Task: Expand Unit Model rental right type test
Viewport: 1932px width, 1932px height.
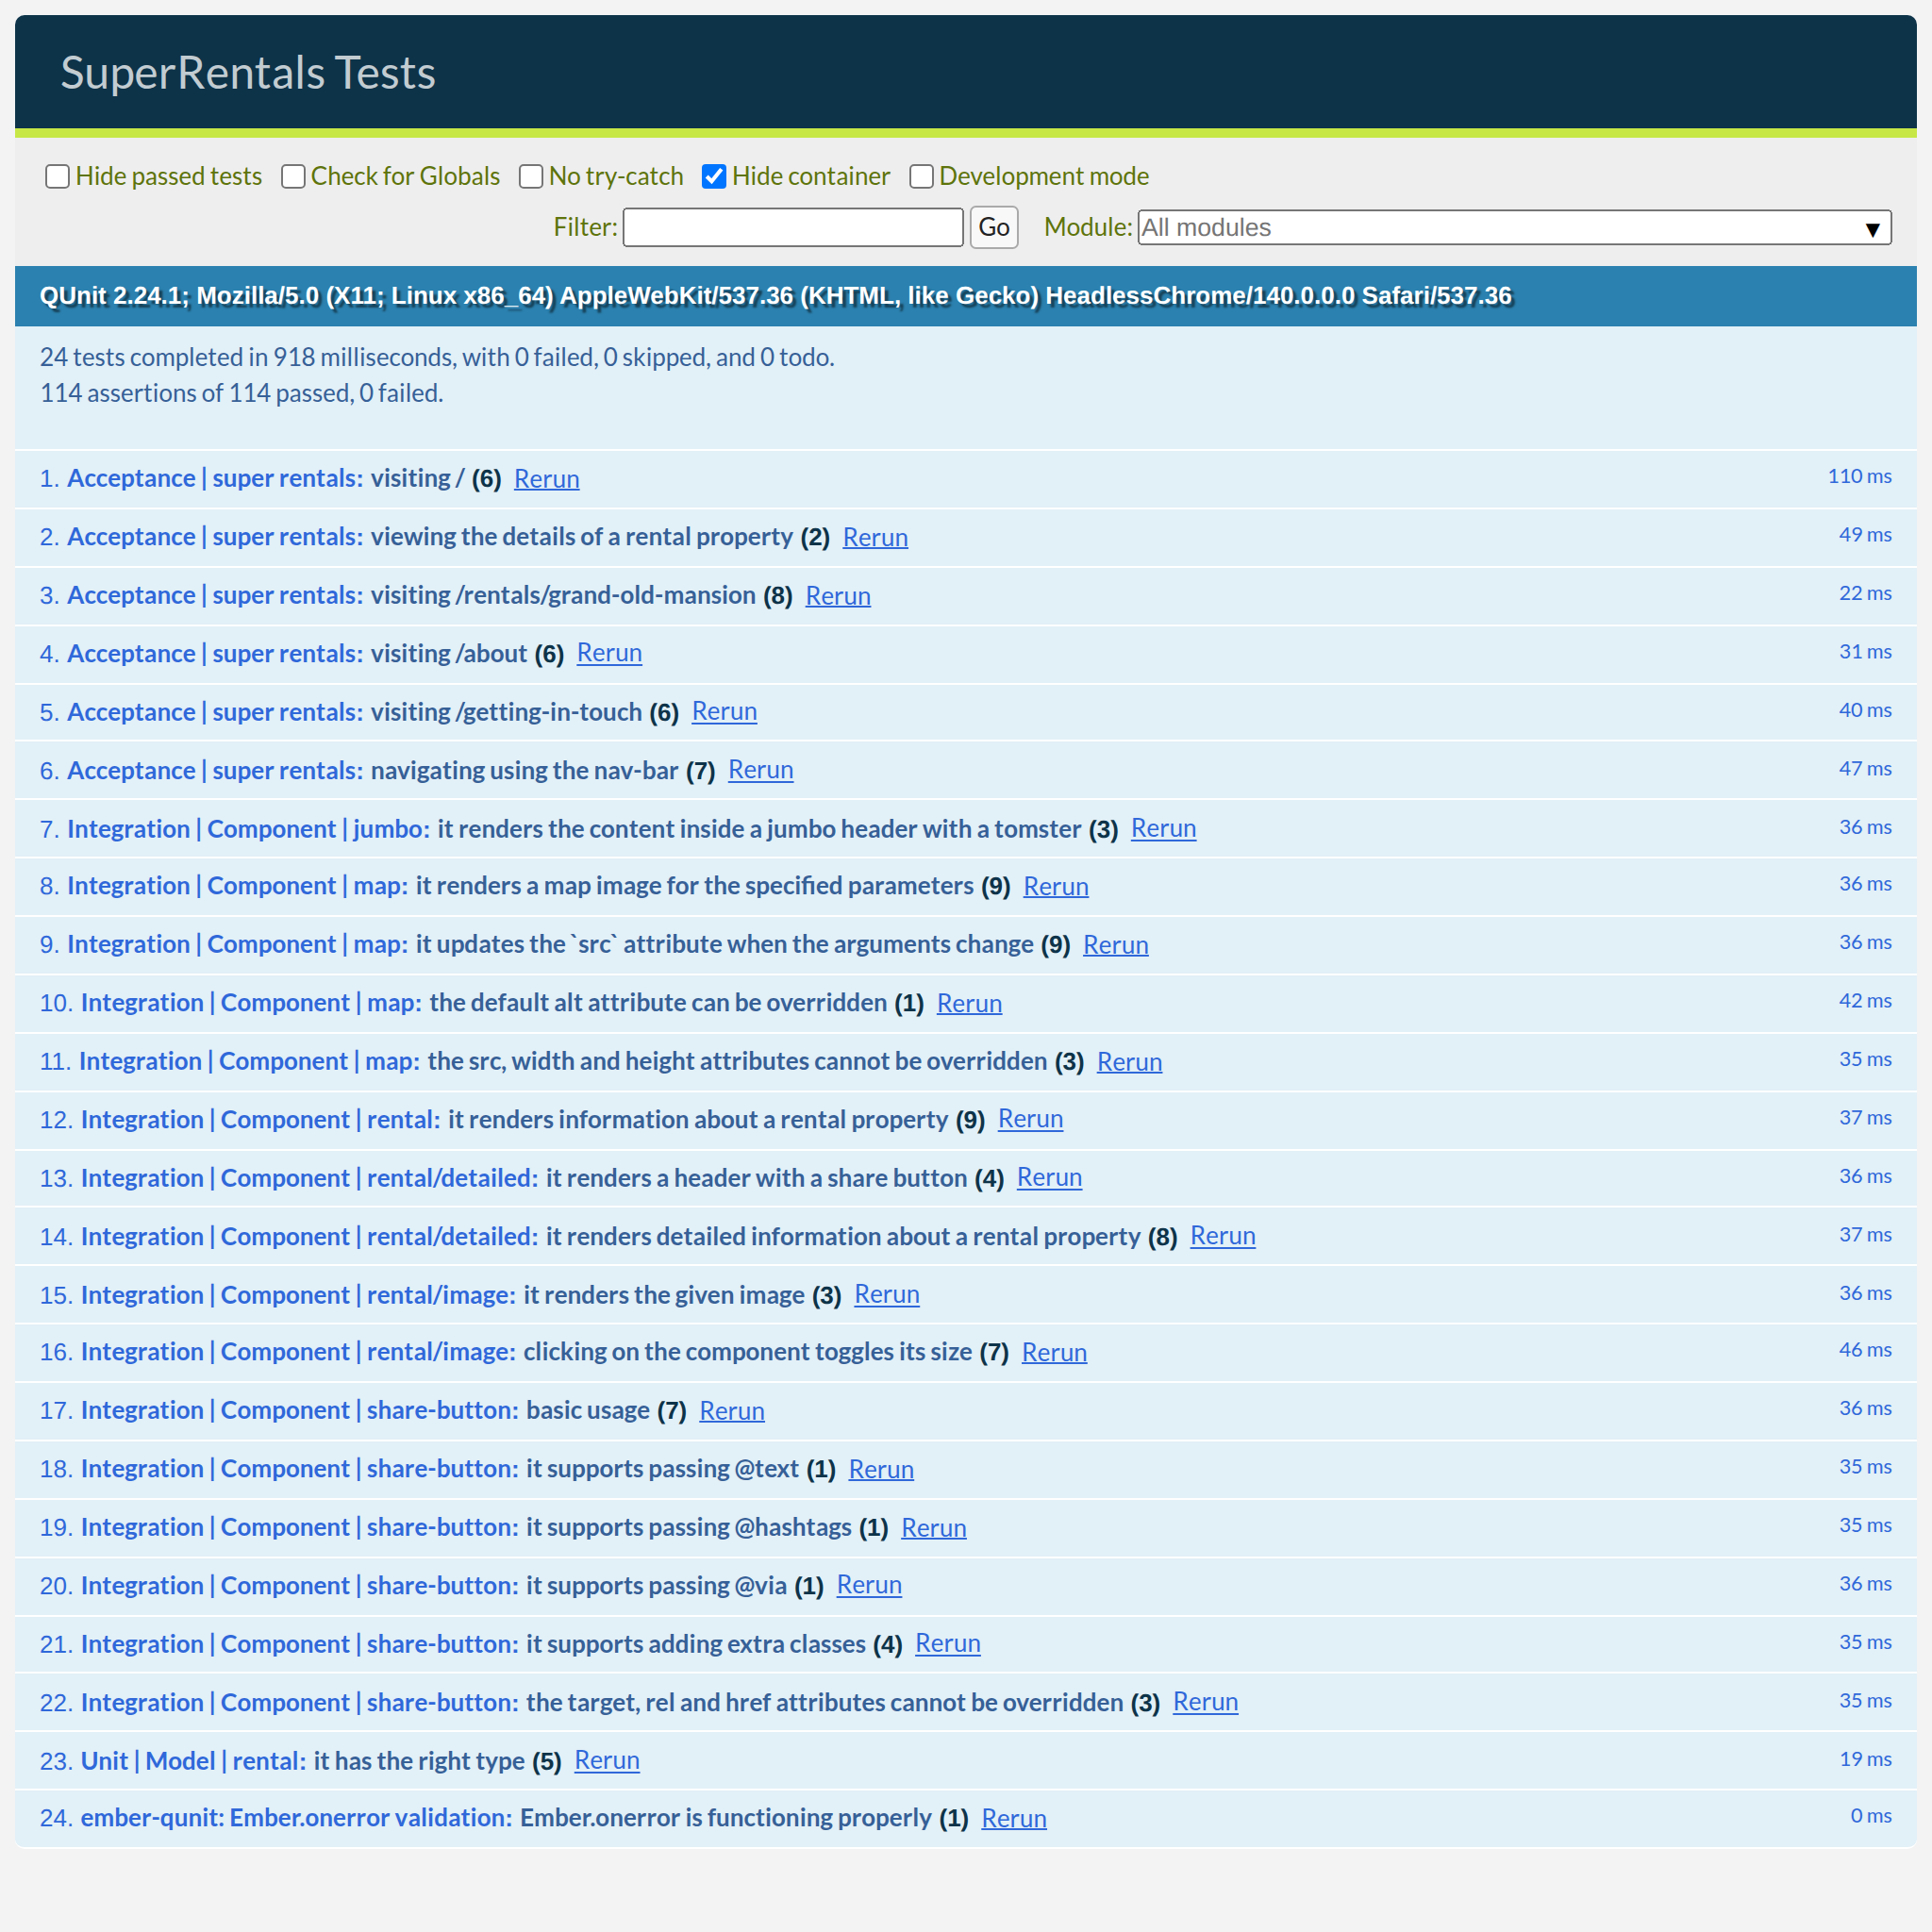Action: 418,1761
